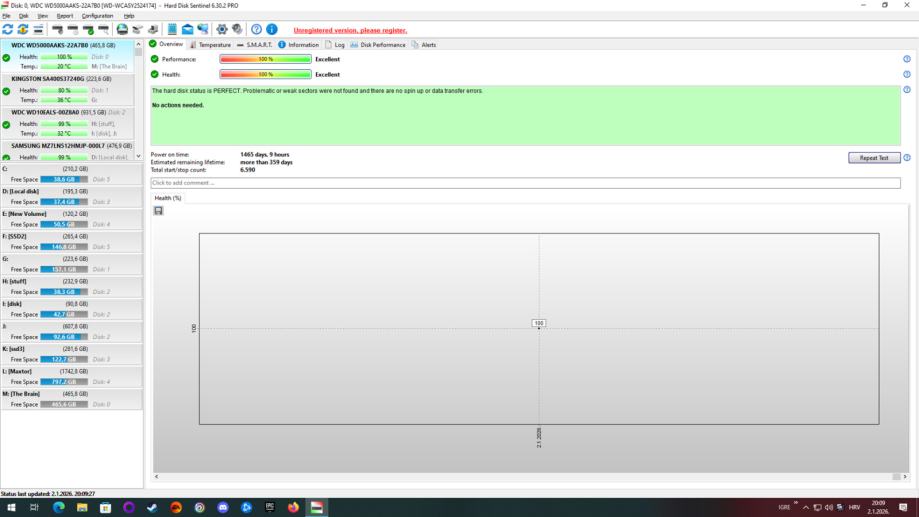Screen dimensions: 919x517
Task: Switch to the Information tab
Action: pos(298,45)
